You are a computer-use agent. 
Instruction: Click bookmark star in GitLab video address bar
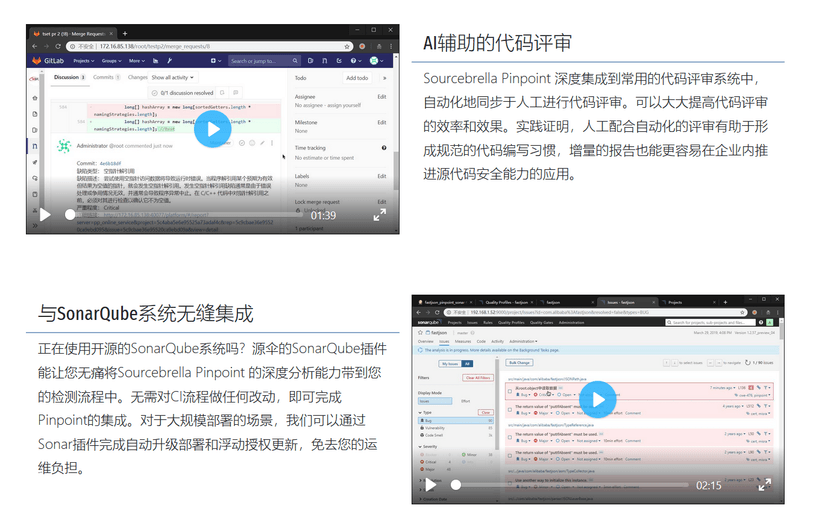pos(347,46)
